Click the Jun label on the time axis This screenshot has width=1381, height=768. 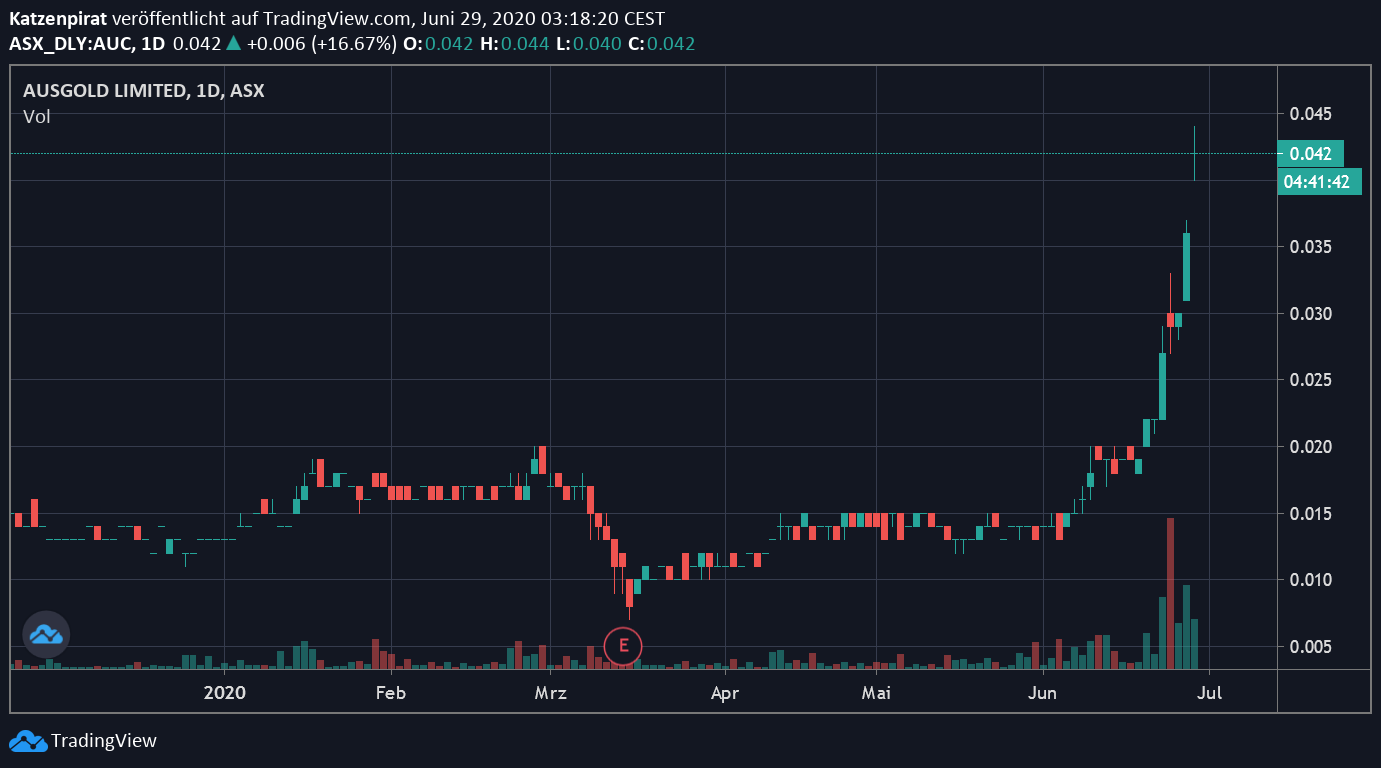point(1043,692)
